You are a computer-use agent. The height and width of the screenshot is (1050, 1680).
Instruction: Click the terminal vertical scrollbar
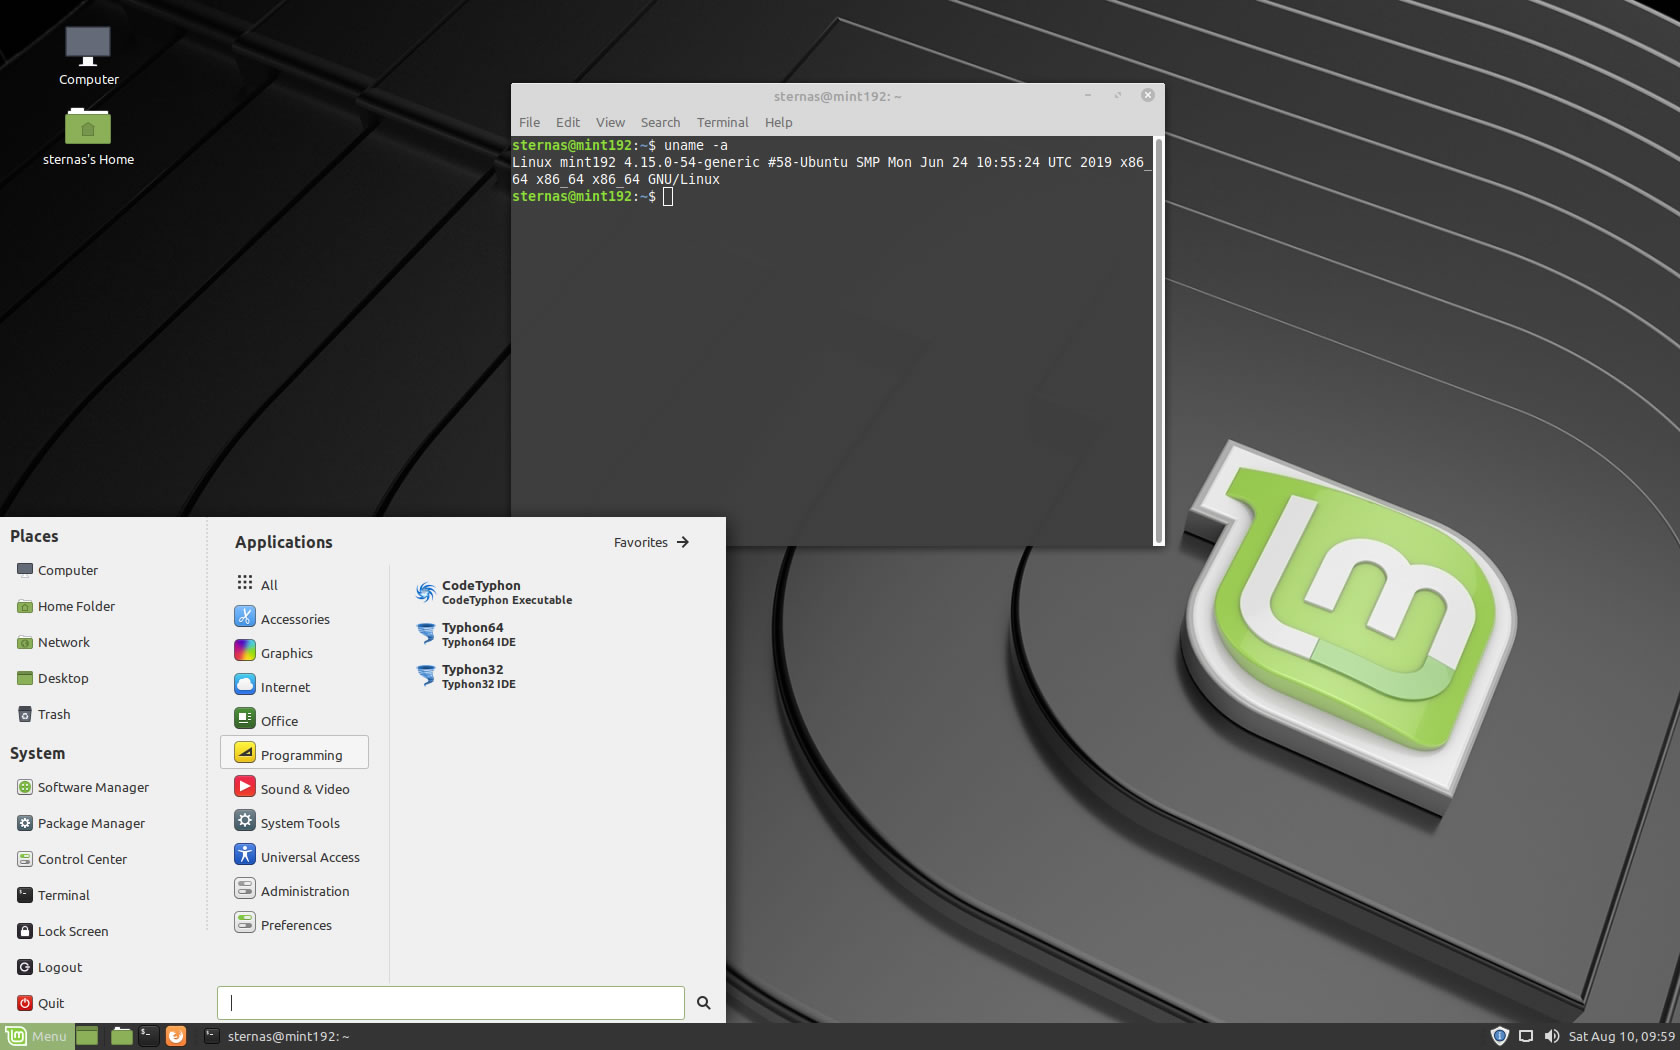[1158, 340]
